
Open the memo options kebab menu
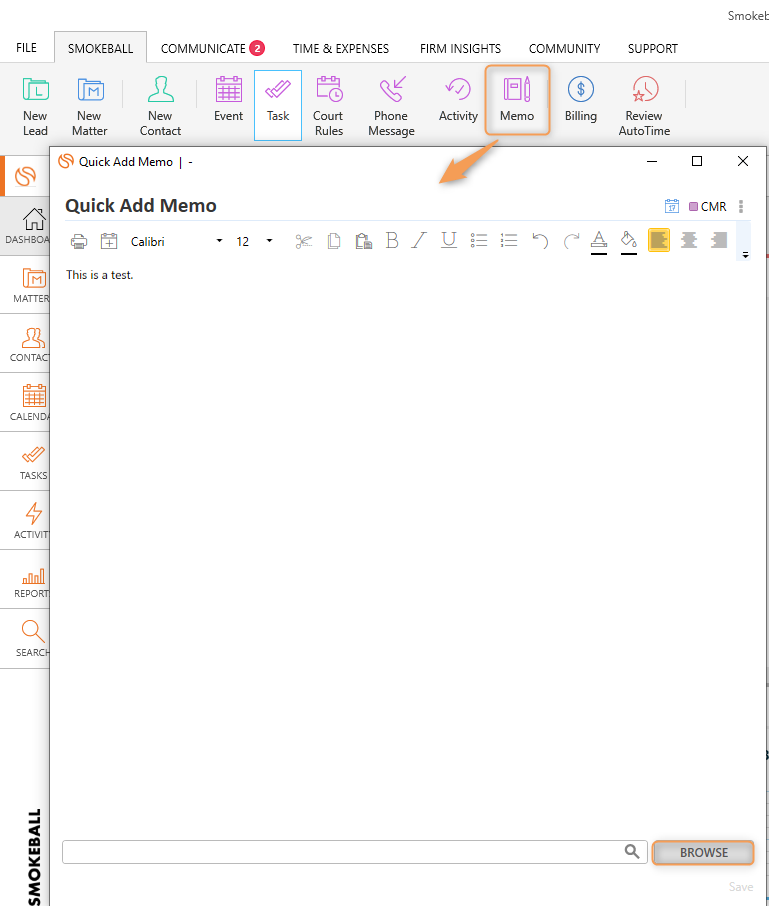coord(741,206)
